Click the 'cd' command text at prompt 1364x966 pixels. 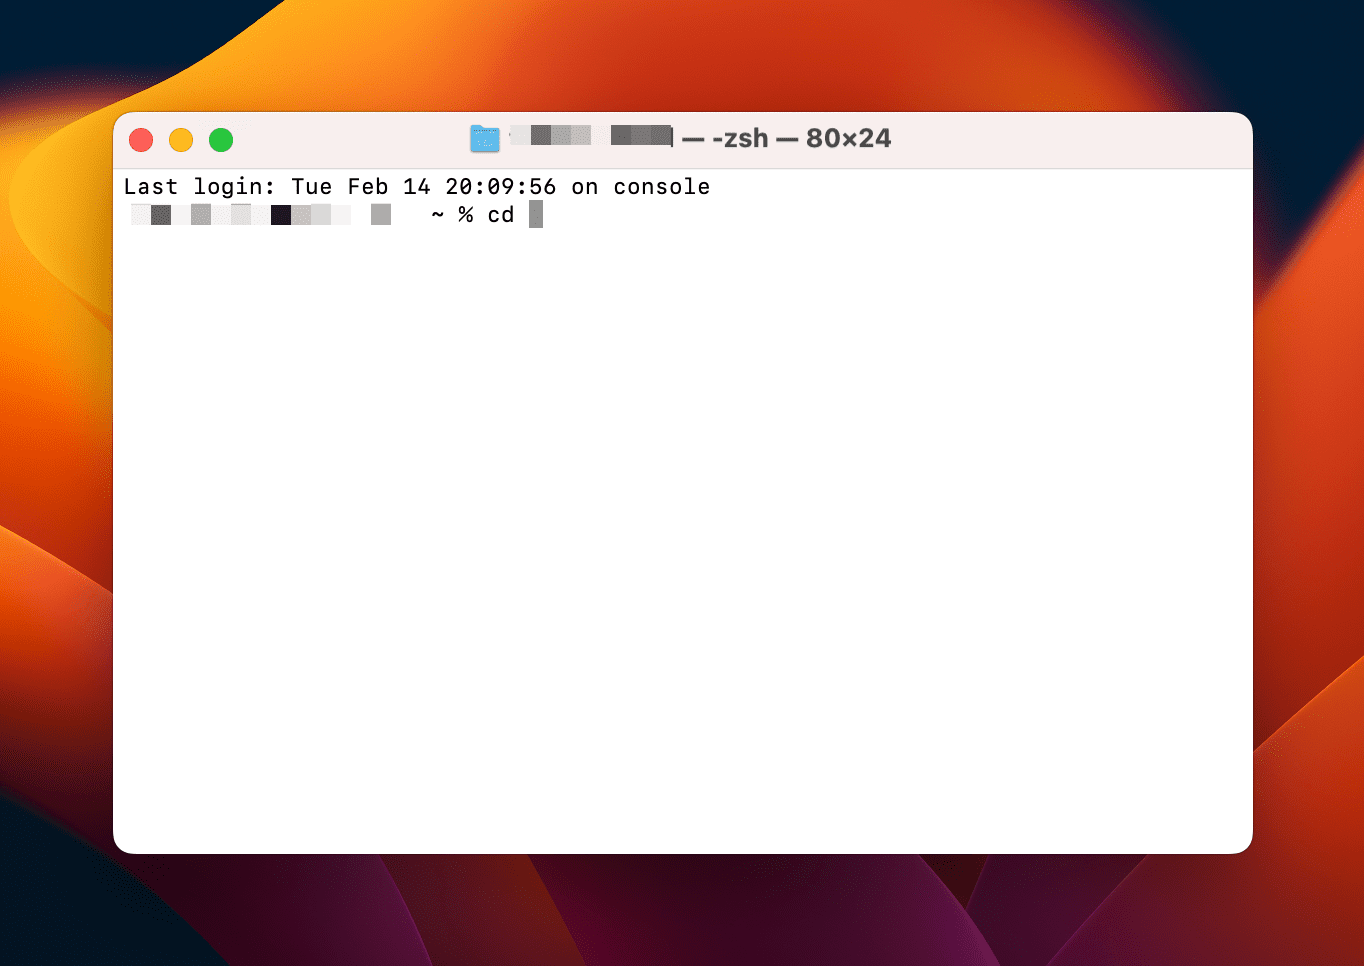coord(501,215)
